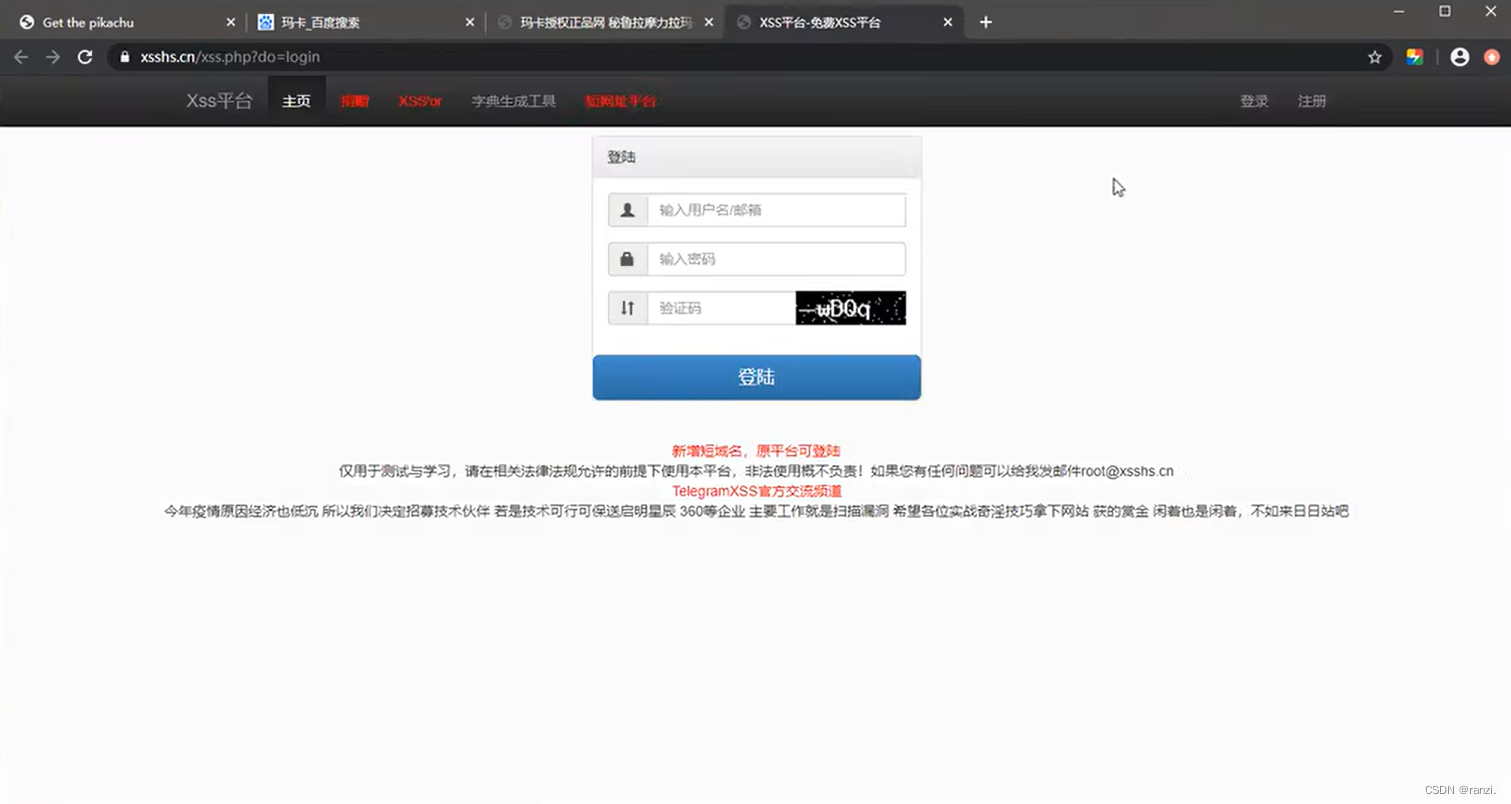
Task: Focus the 输入密码 password field
Action: click(775, 259)
